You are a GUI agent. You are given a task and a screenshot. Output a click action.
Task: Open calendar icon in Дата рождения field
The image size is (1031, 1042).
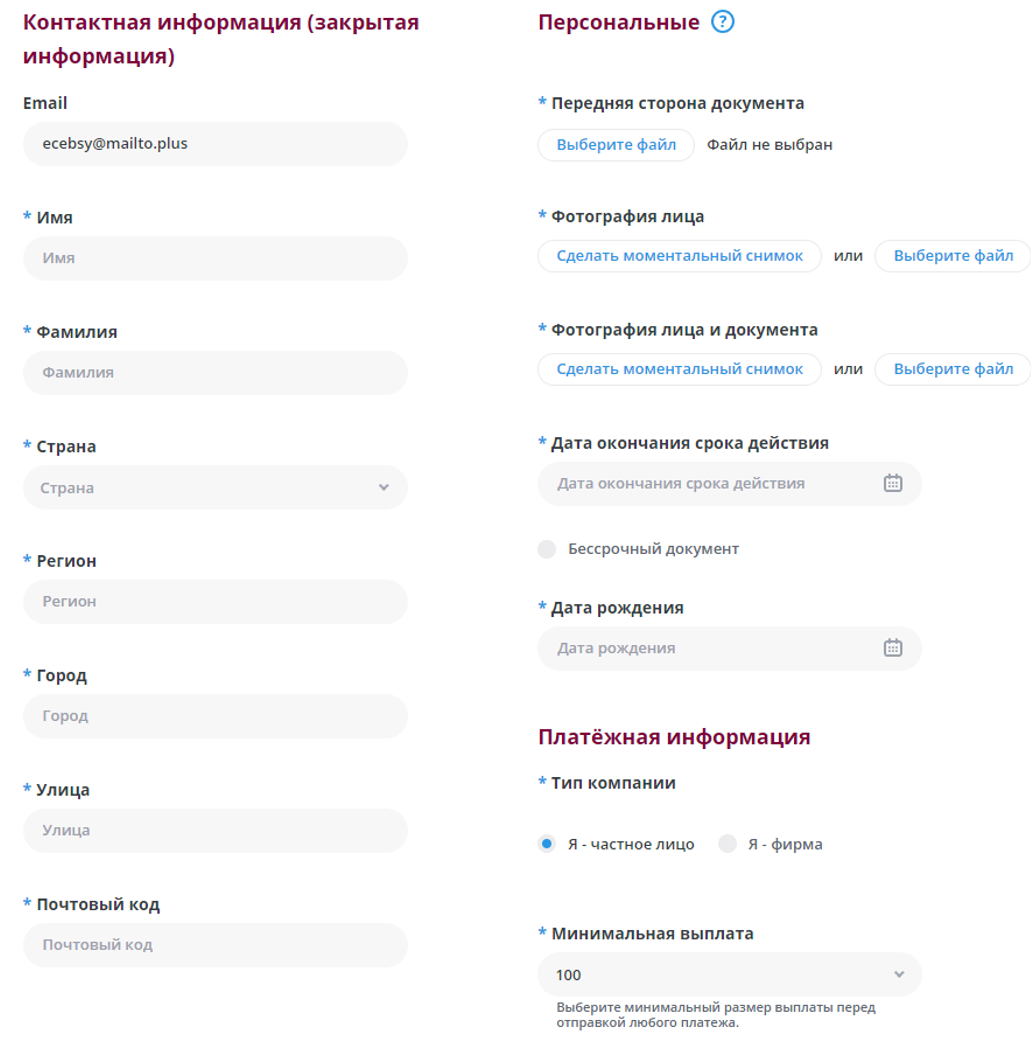tap(892, 647)
